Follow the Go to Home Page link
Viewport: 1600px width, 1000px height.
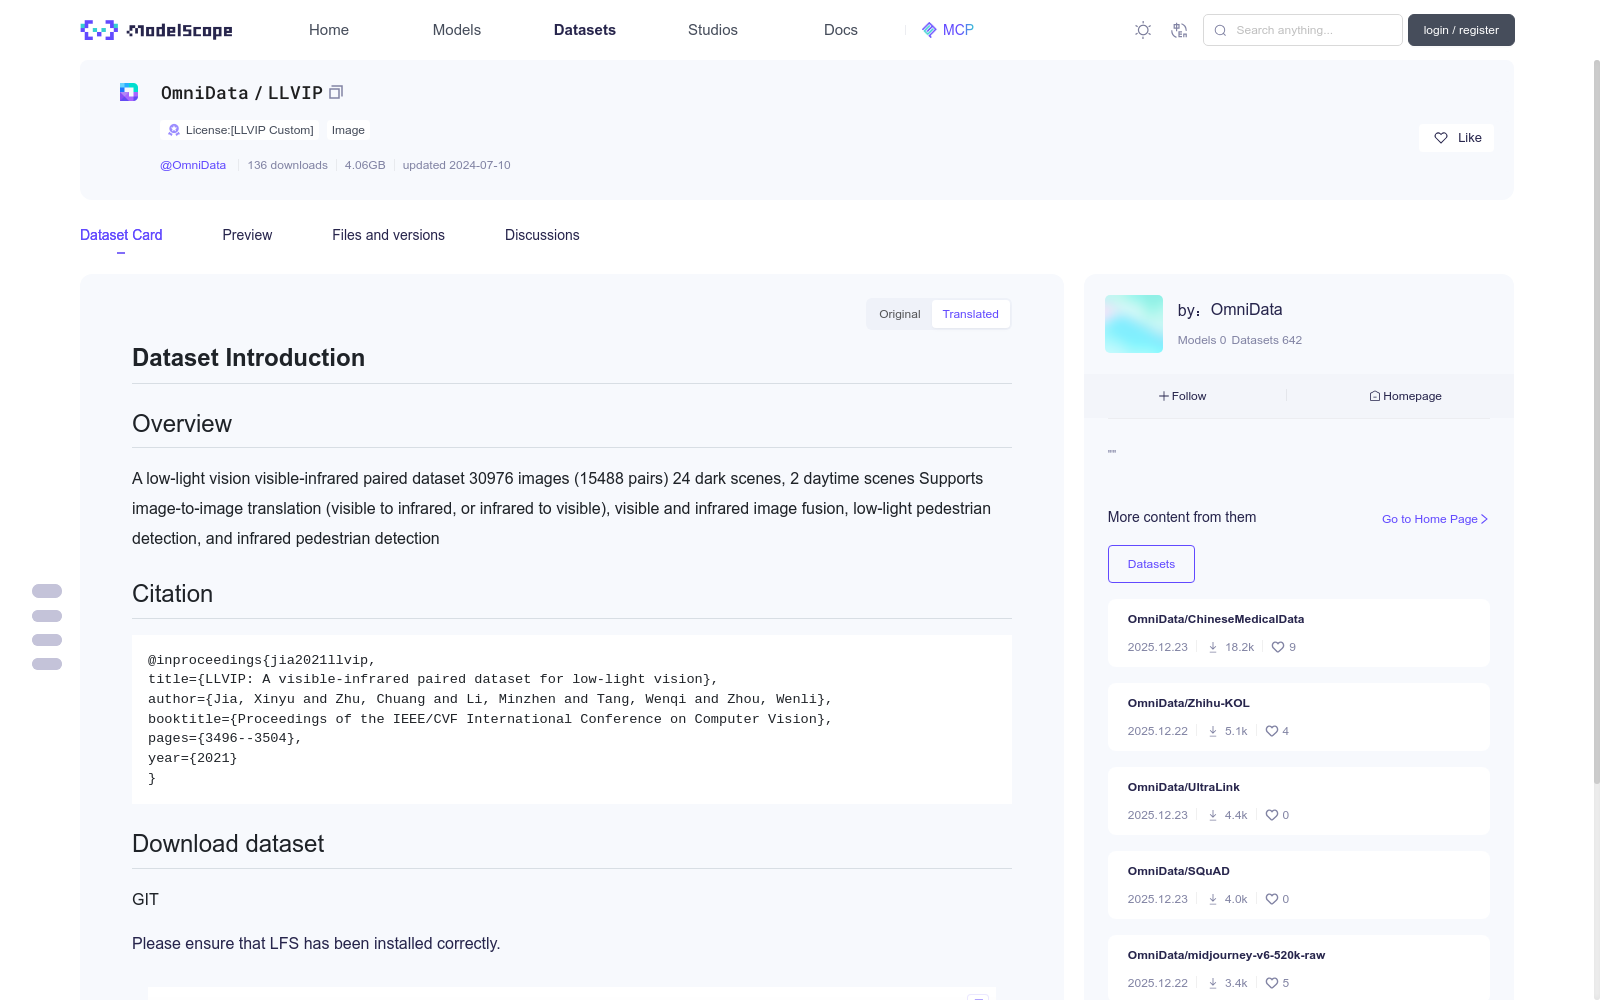point(1435,519)
